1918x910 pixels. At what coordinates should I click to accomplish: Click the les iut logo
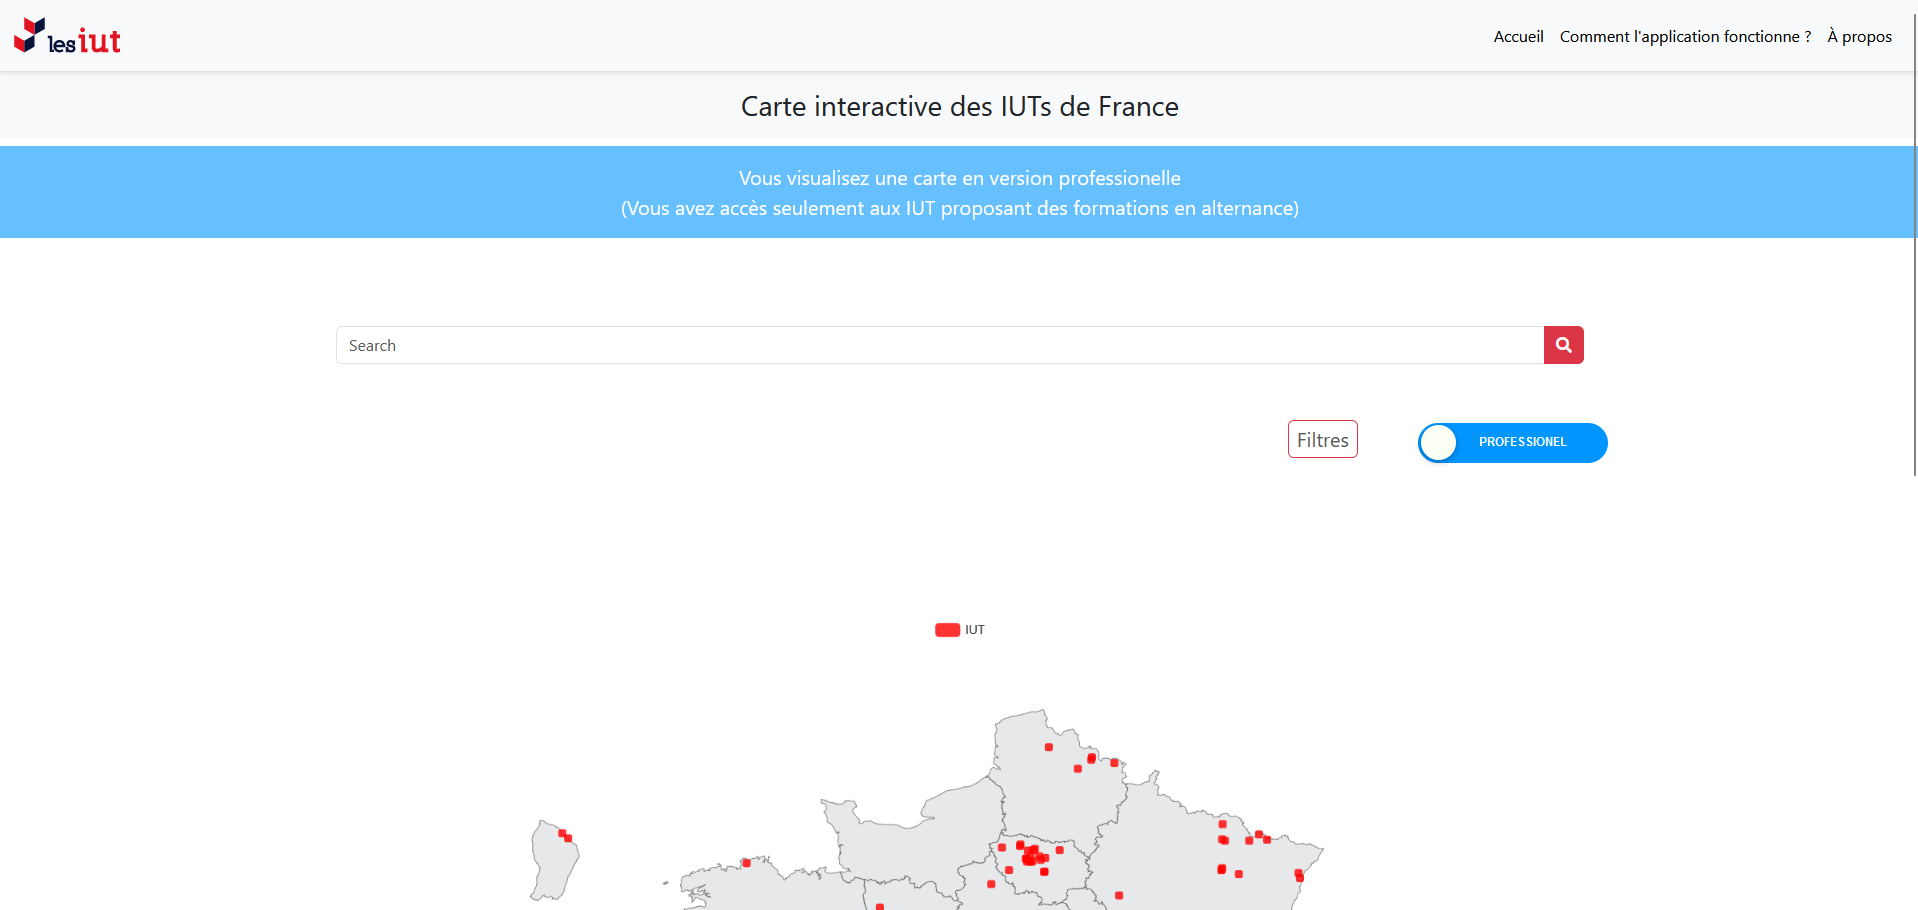(67, 36)
